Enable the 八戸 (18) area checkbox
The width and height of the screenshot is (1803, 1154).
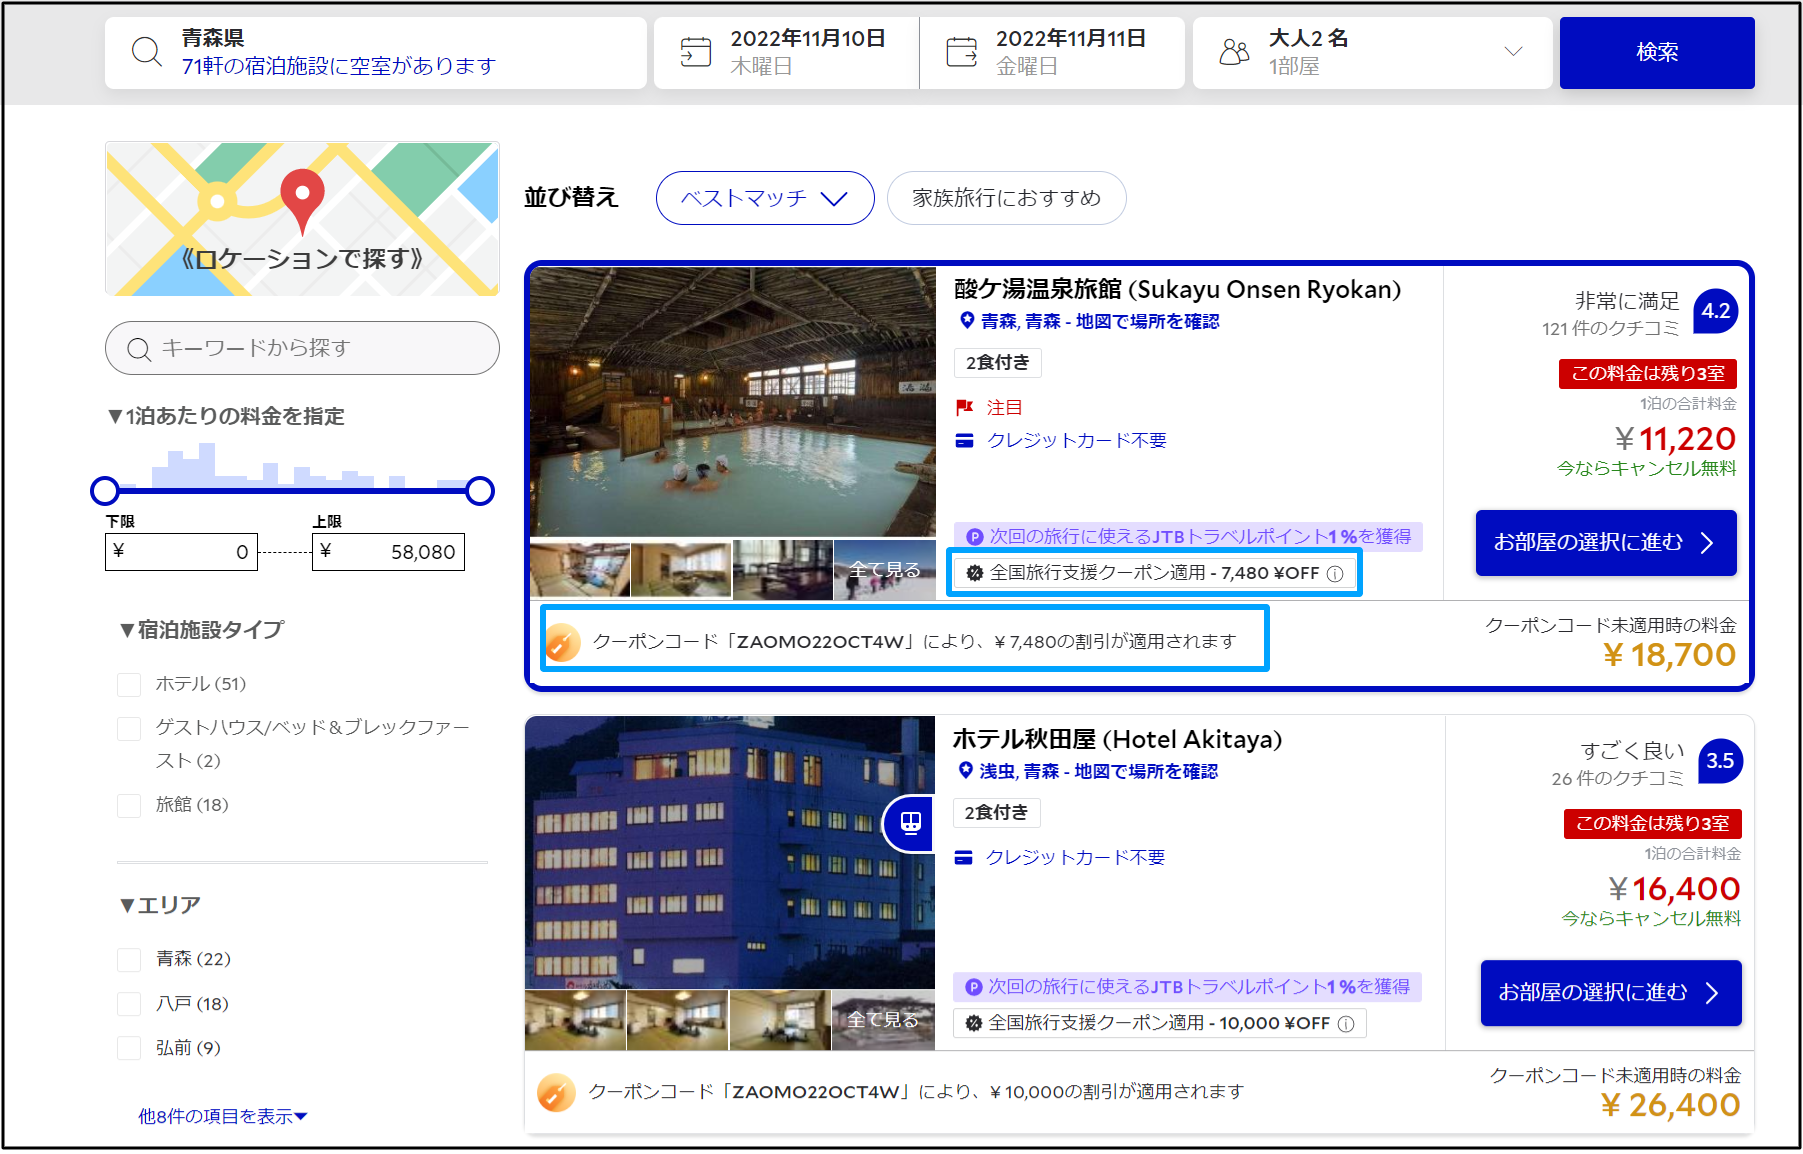(x=129, y=1004)
